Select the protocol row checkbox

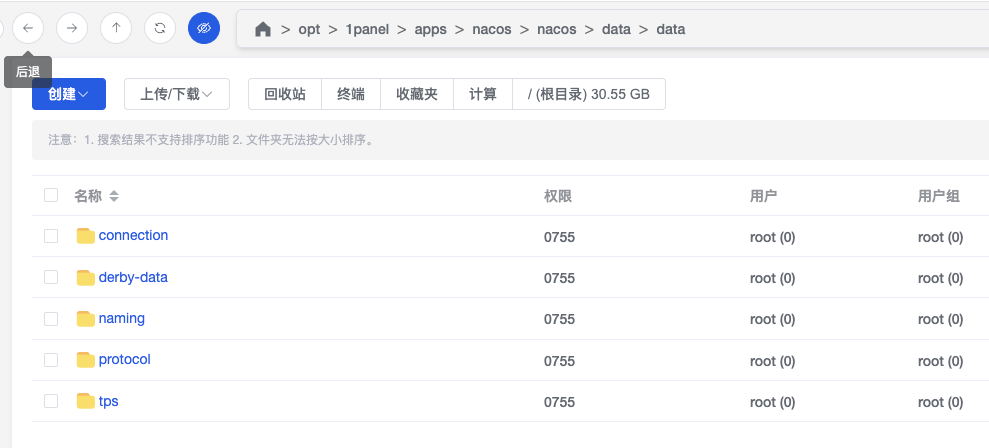[x=51, y=360]
